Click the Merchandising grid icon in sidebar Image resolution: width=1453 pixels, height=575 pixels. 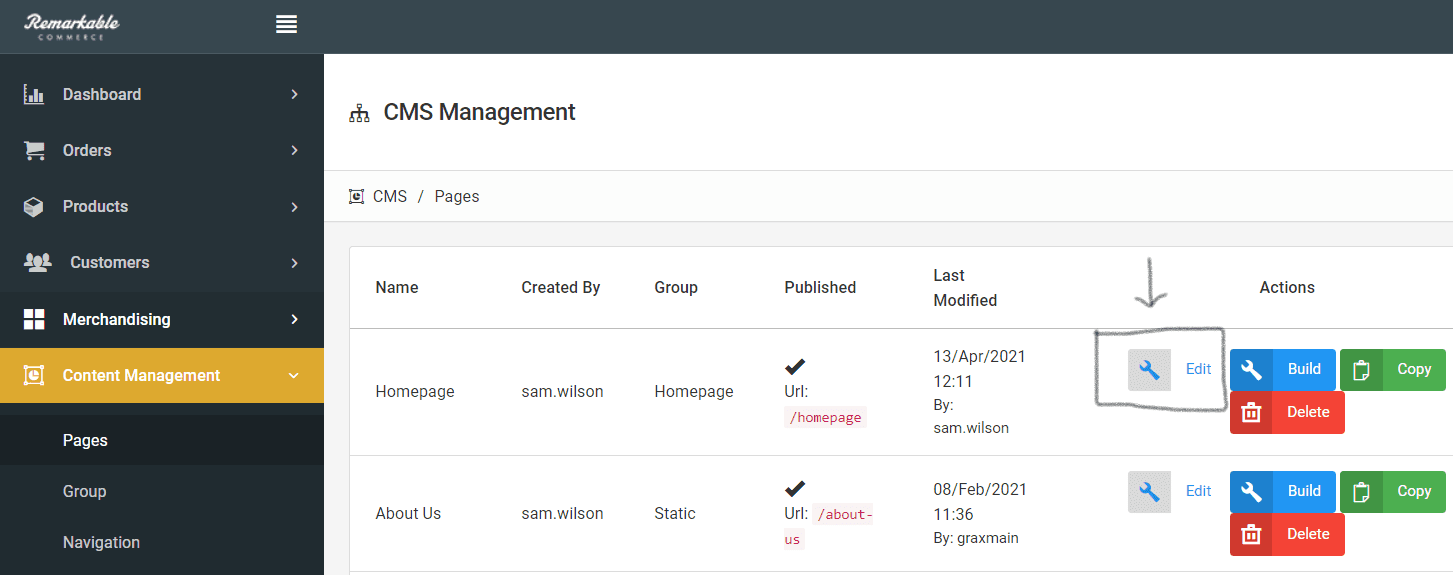[34, 320]
